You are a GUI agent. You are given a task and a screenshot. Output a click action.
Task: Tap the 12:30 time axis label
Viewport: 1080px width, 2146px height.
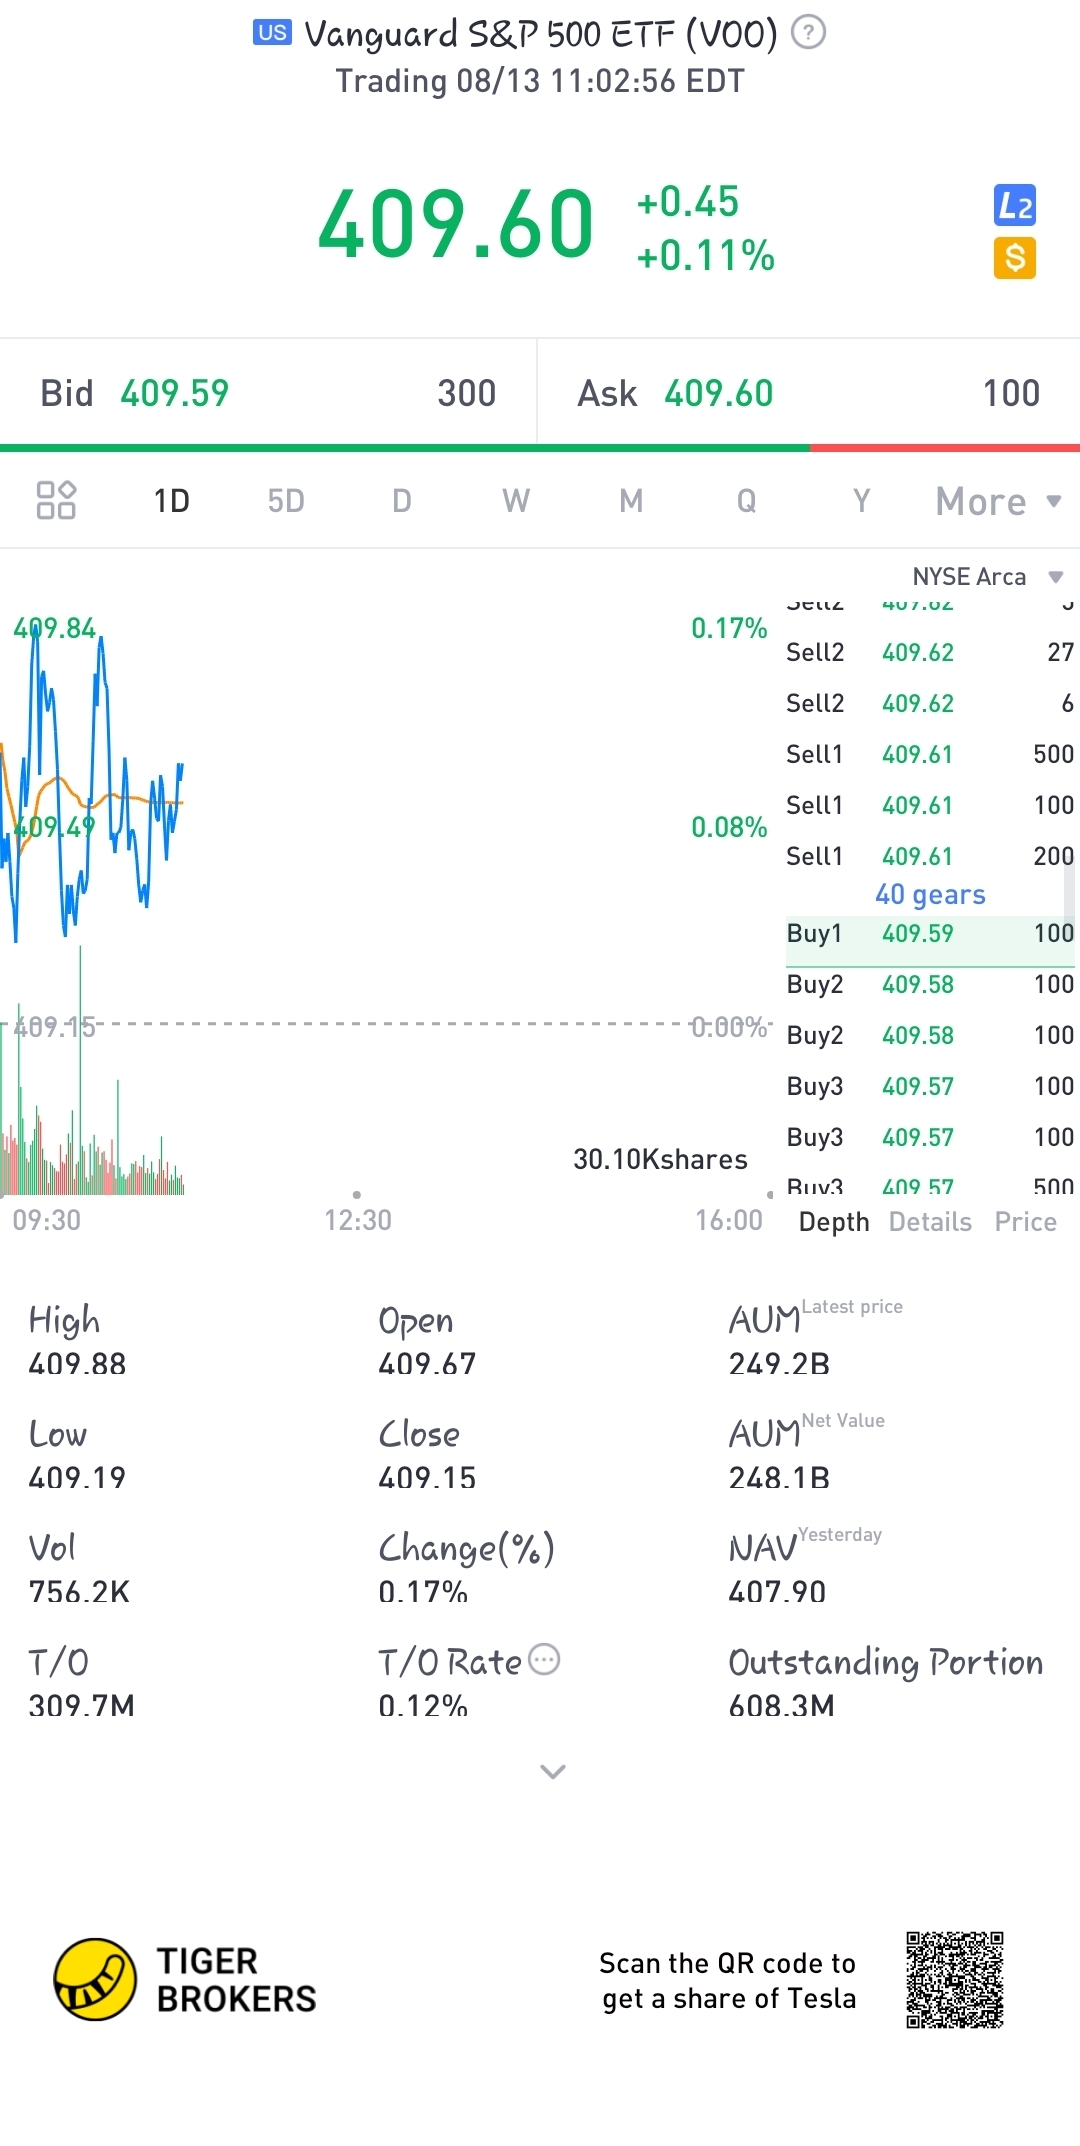coord(358,1220)
